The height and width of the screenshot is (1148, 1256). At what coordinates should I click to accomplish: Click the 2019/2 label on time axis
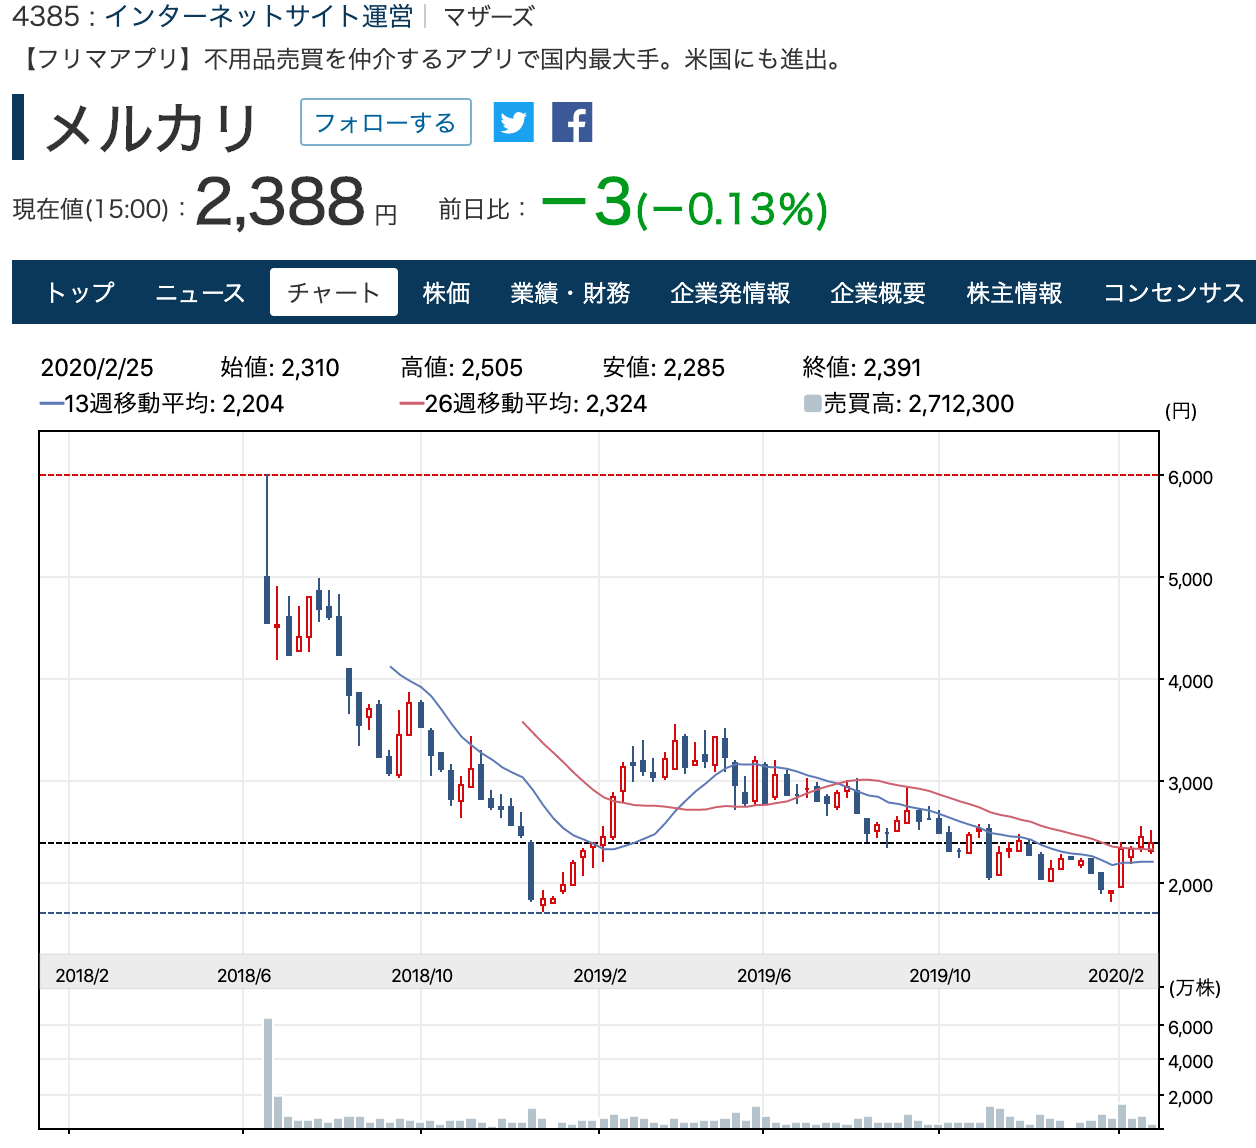[x=600, y=975]
